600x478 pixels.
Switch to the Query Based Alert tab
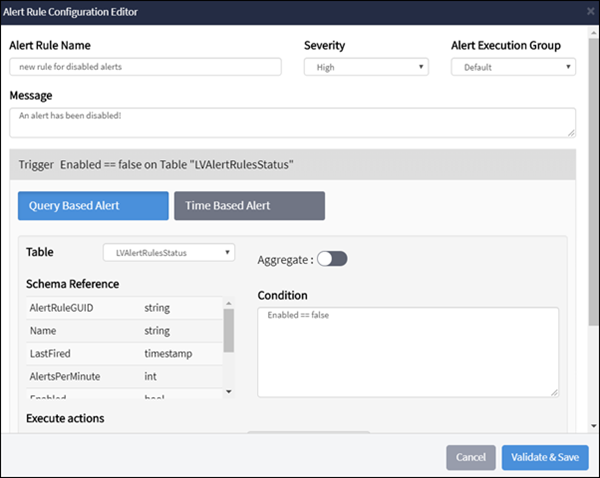(x=93, y=206)
